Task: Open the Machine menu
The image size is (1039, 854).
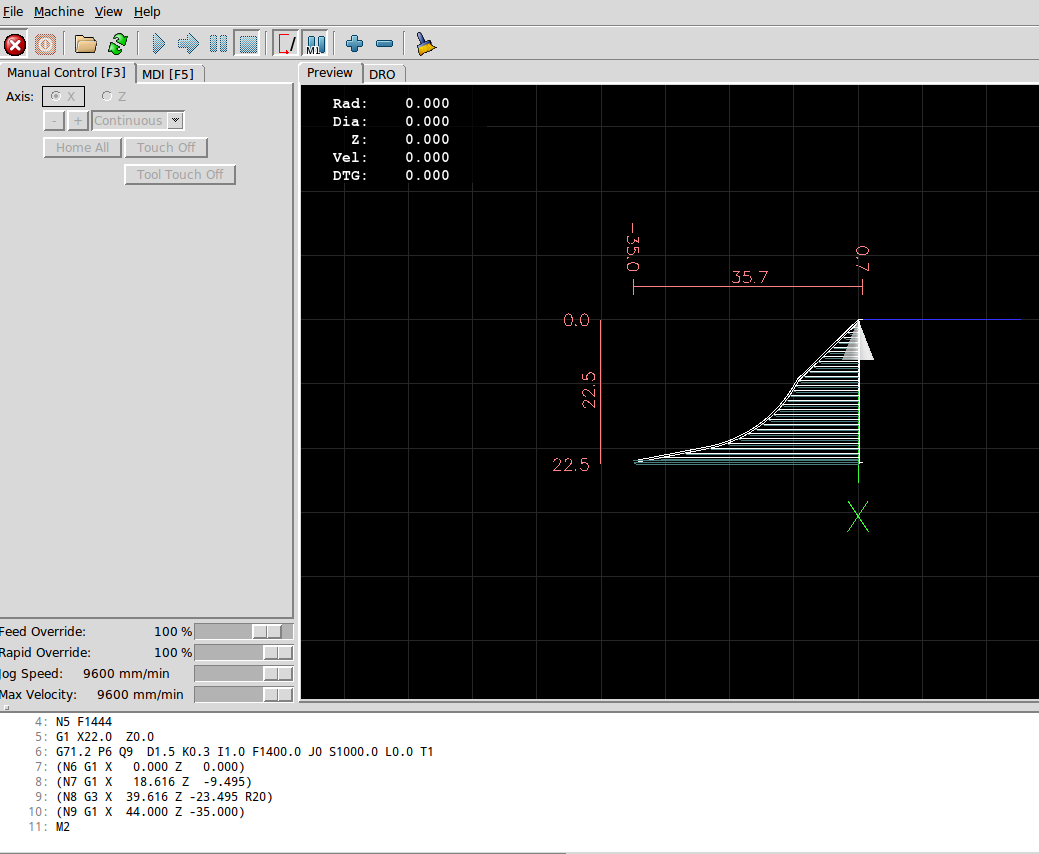Action: (59, 12)
